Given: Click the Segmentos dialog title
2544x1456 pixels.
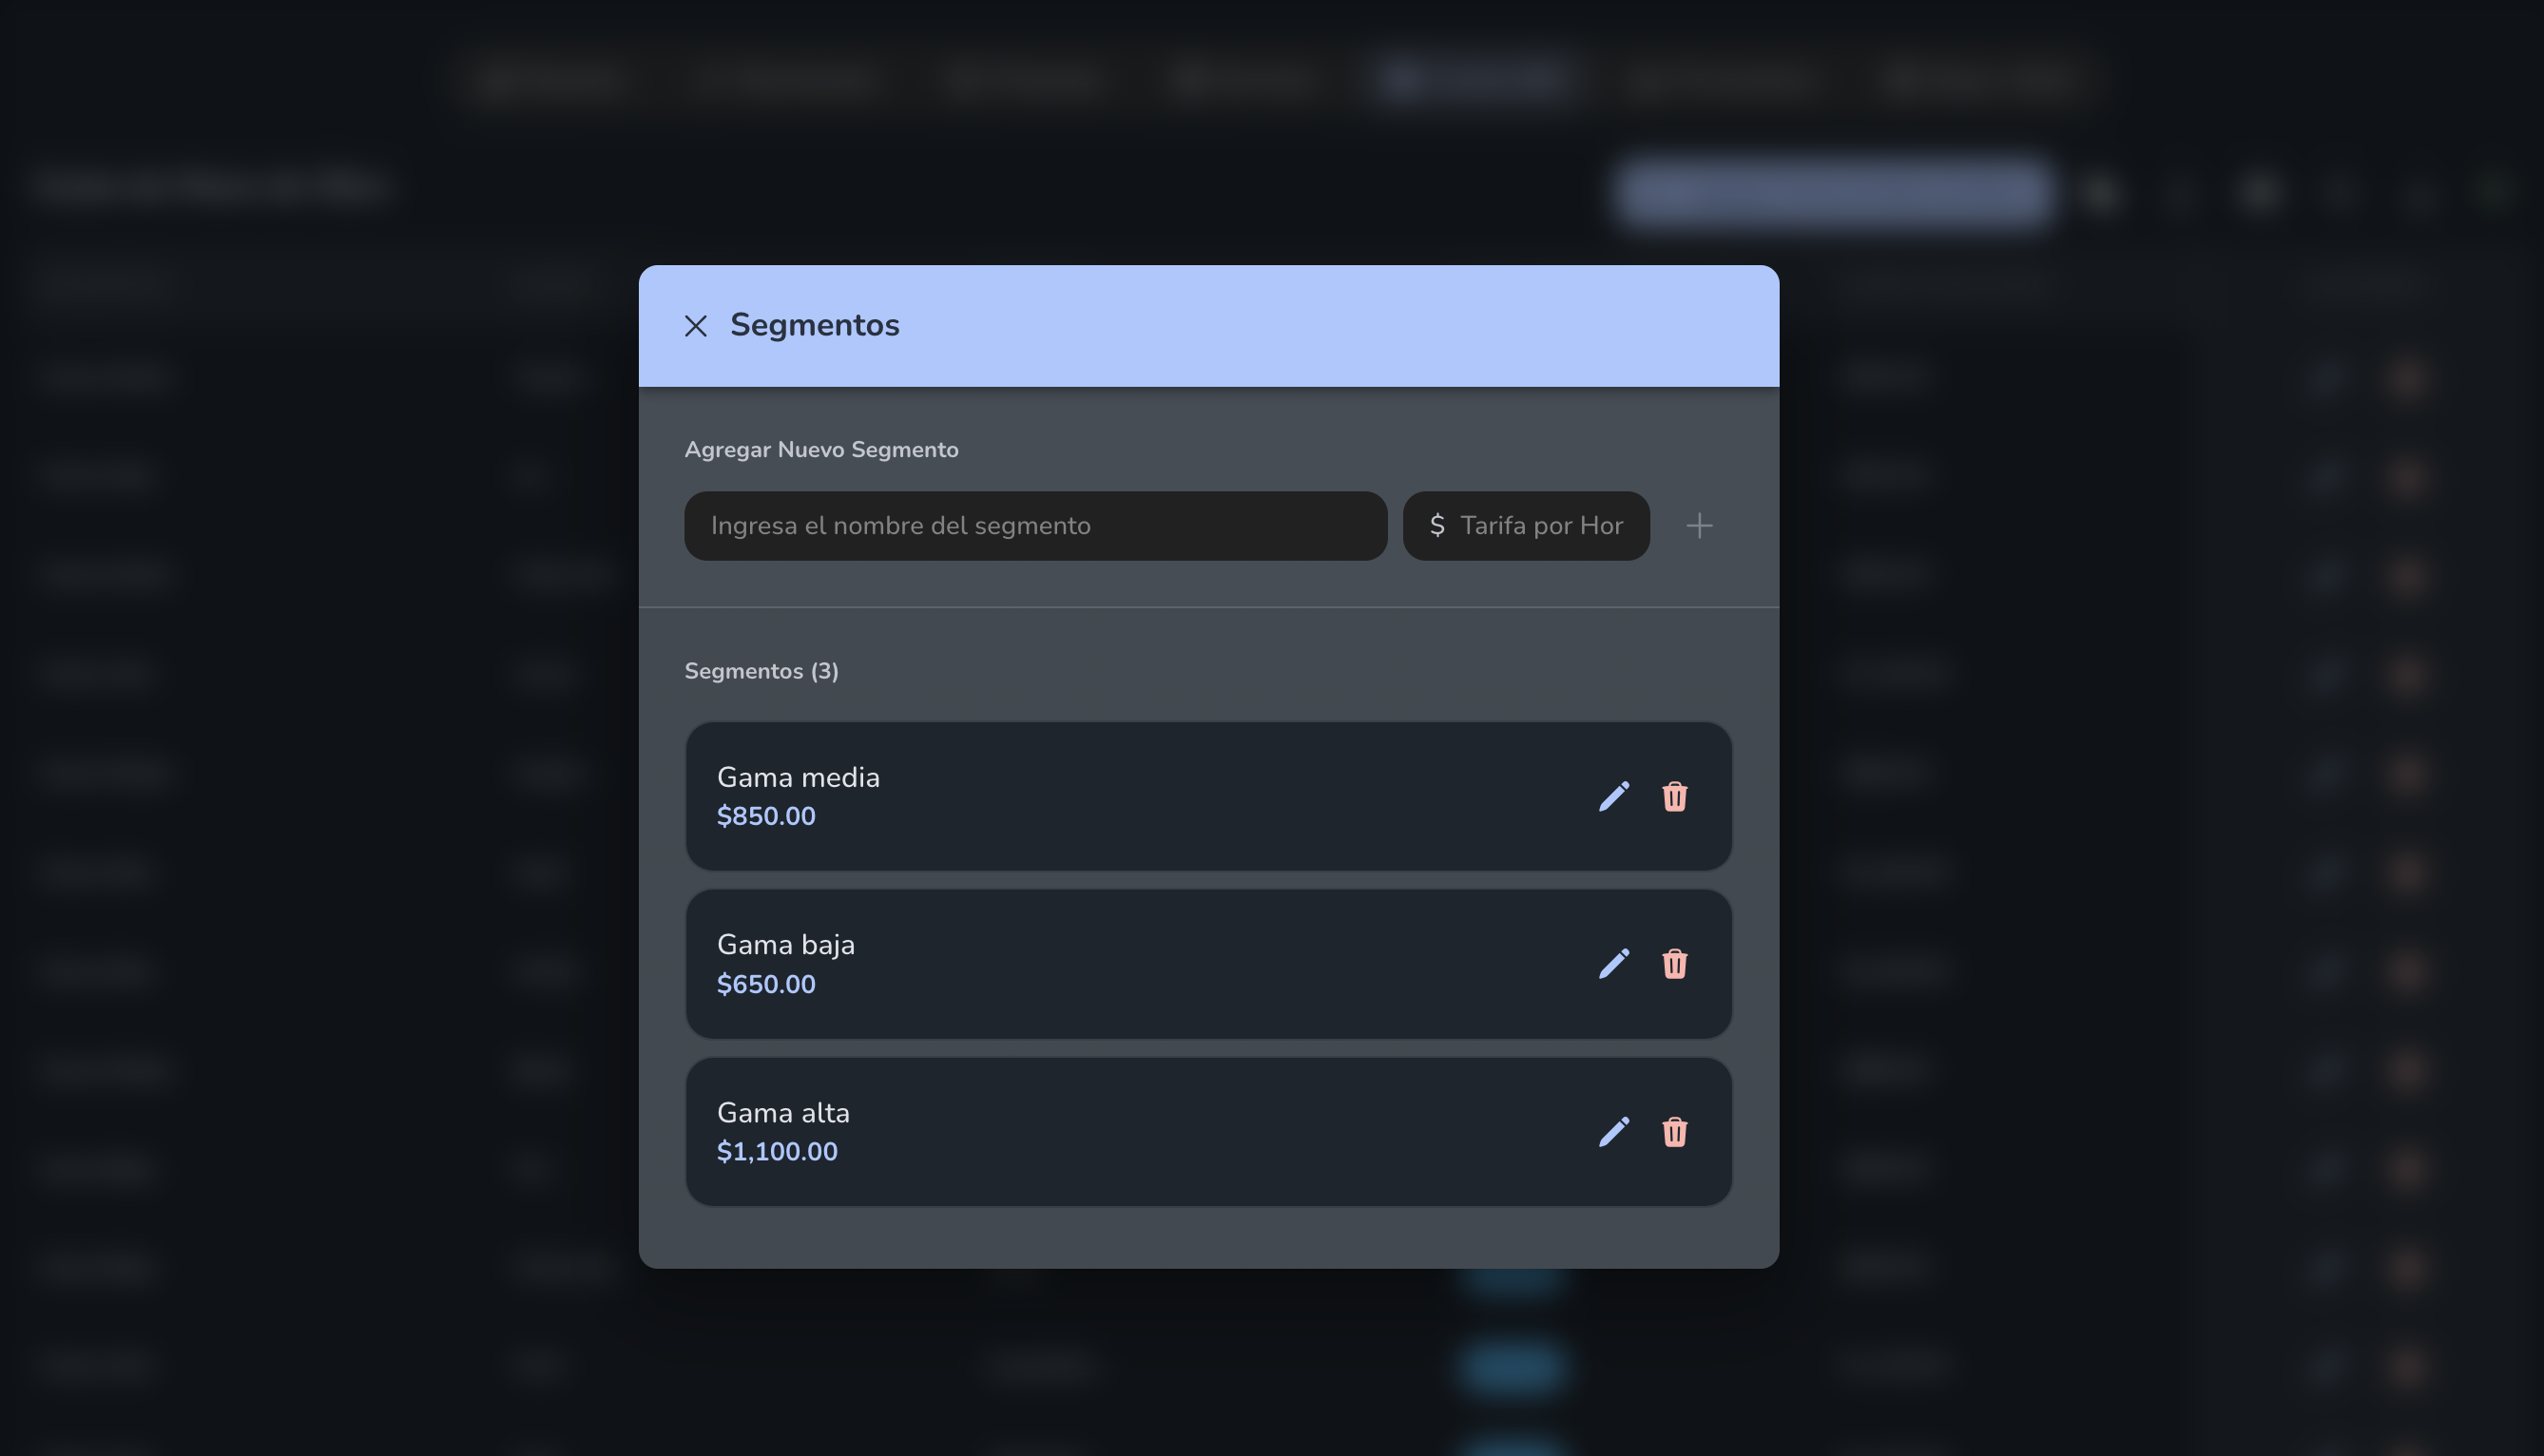Looking at the screenshot, I should [814, 325].
